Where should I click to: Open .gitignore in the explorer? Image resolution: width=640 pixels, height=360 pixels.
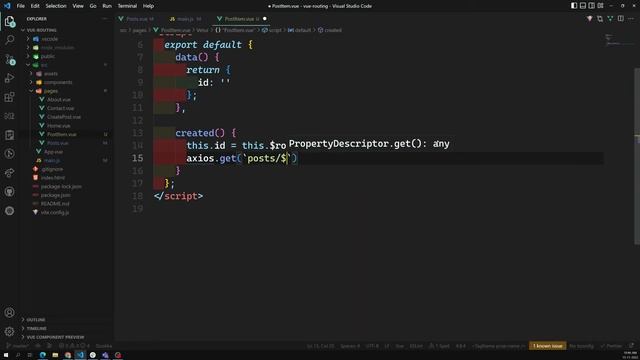click(52, 169)
